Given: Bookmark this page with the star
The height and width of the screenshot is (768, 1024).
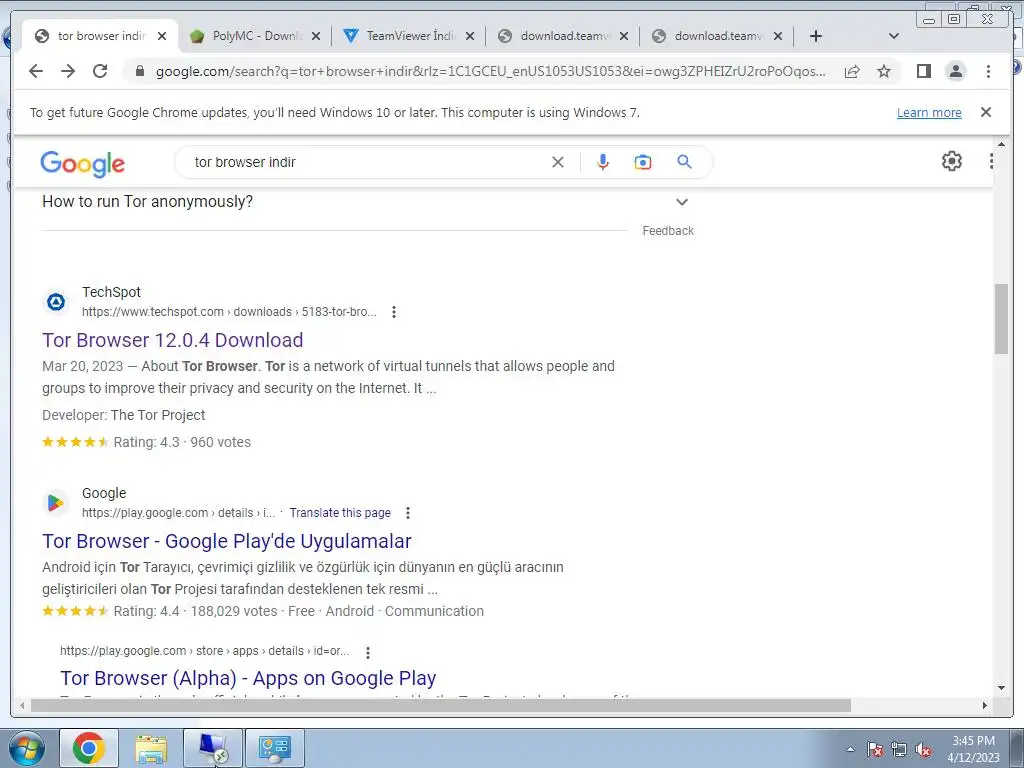Looking at the screenshot, I should coord(884,71).
